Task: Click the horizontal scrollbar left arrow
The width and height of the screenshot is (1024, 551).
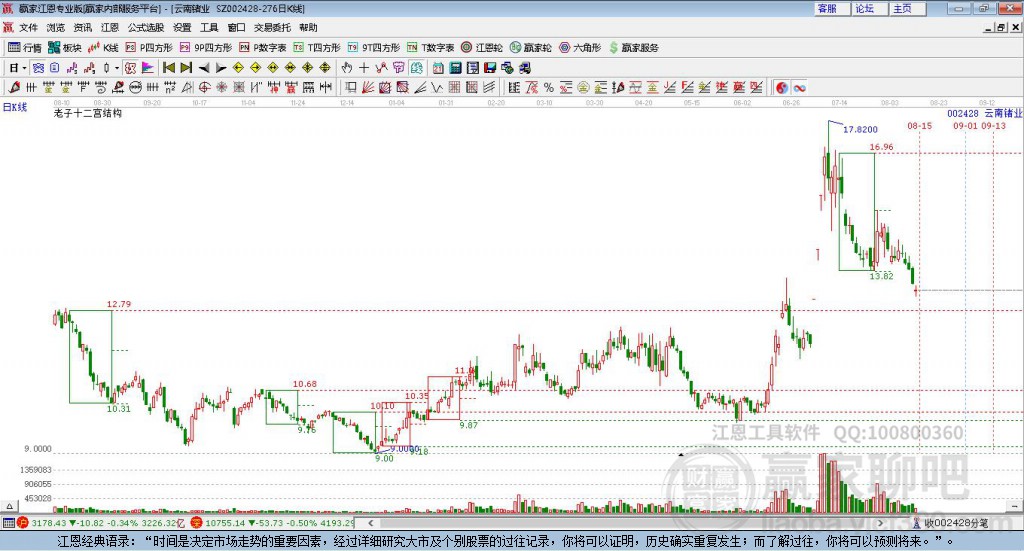Action: click(x=371, y=523)
